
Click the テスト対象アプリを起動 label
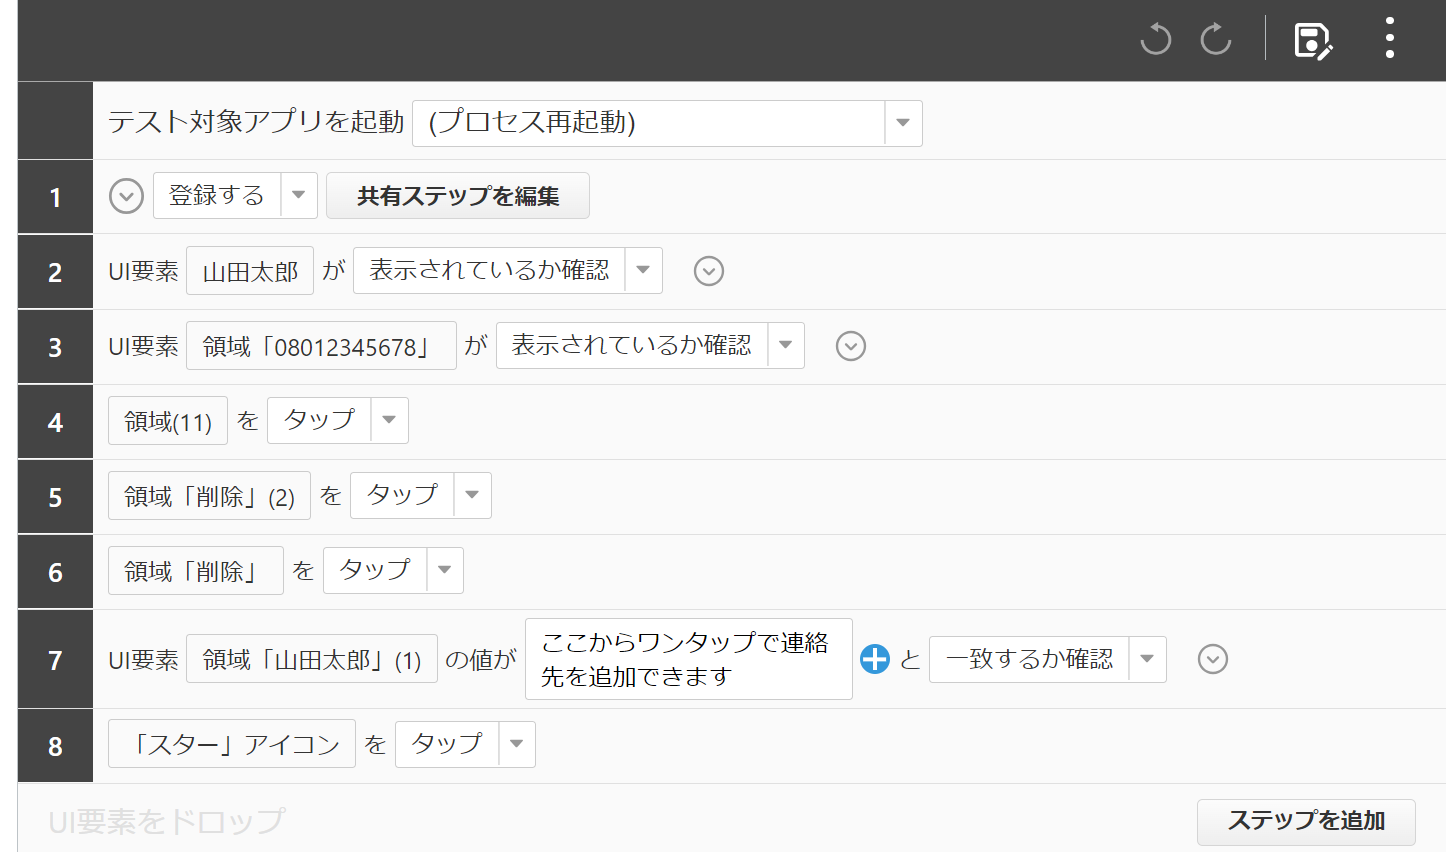pos(256,122)
